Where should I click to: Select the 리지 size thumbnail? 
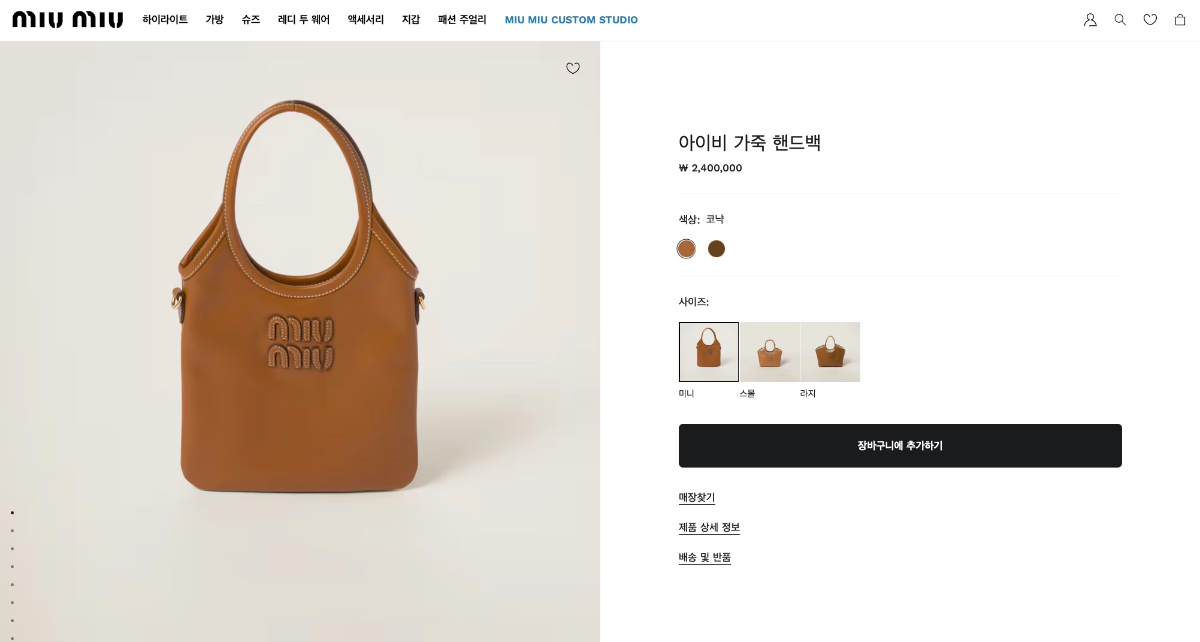pos(830,352)
